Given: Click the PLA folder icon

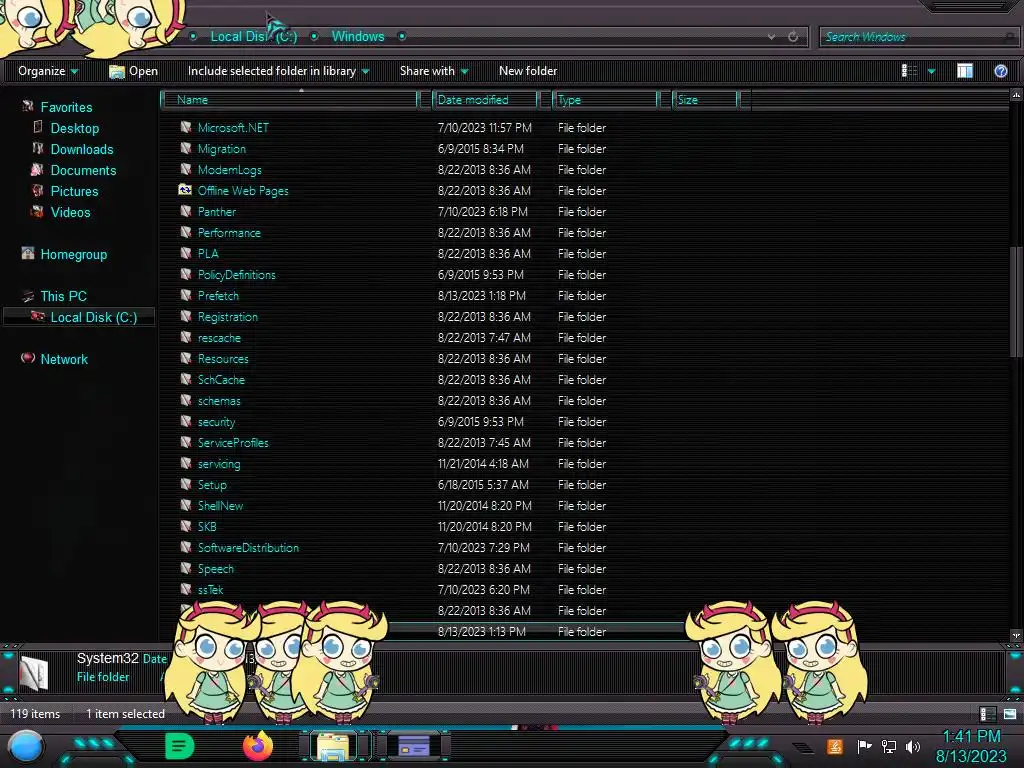Looking at the screenshot, I should (x=185, y=253).
